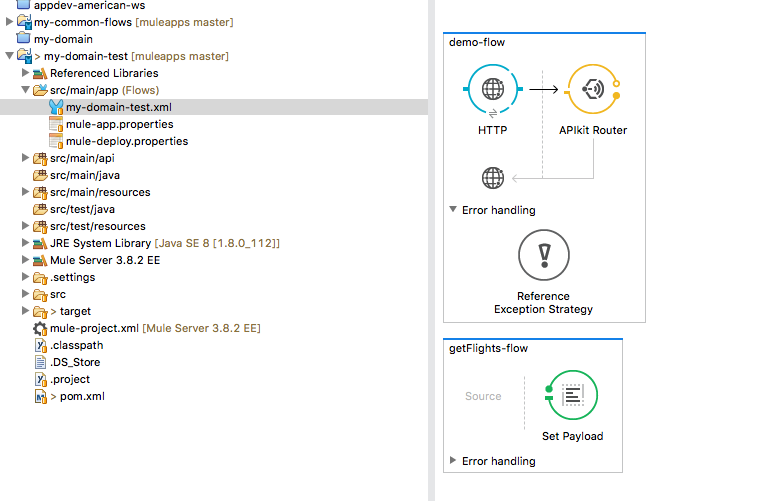
Task: Select the mule-project.xml label
Action: (x=94, y=329)
